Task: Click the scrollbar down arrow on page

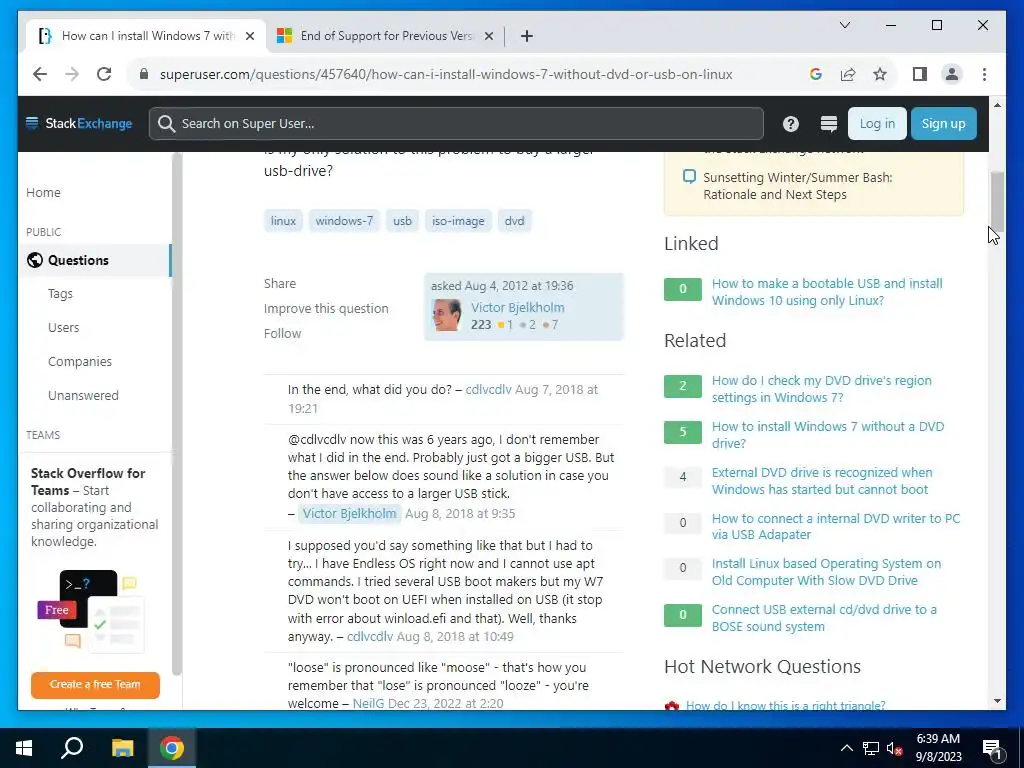Action: 997,701
